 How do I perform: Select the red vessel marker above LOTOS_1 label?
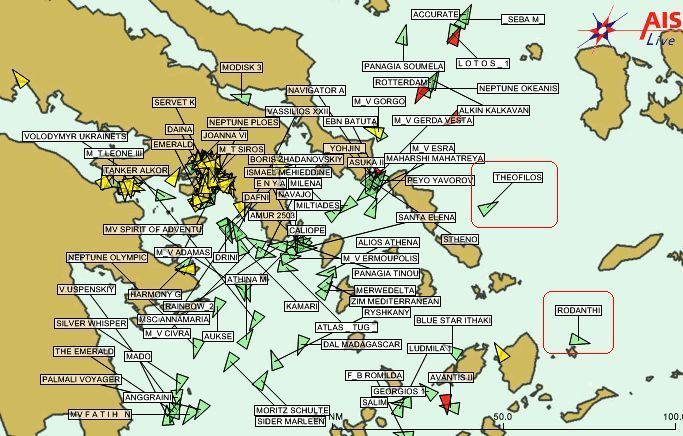pos(455,37)
